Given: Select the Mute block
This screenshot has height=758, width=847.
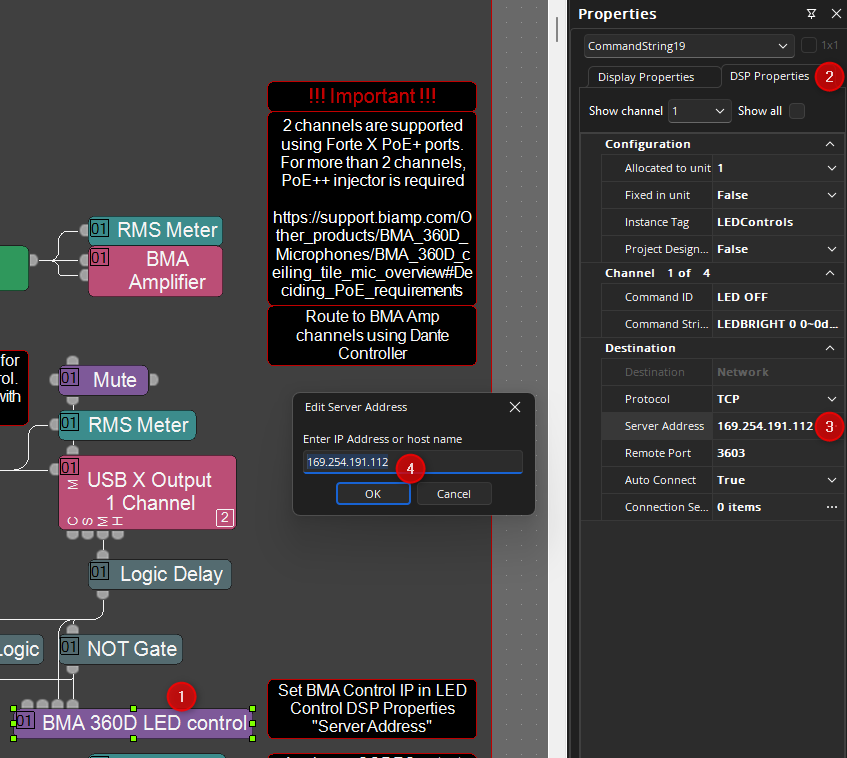Looking at the screenshot, I should (103, 380).
